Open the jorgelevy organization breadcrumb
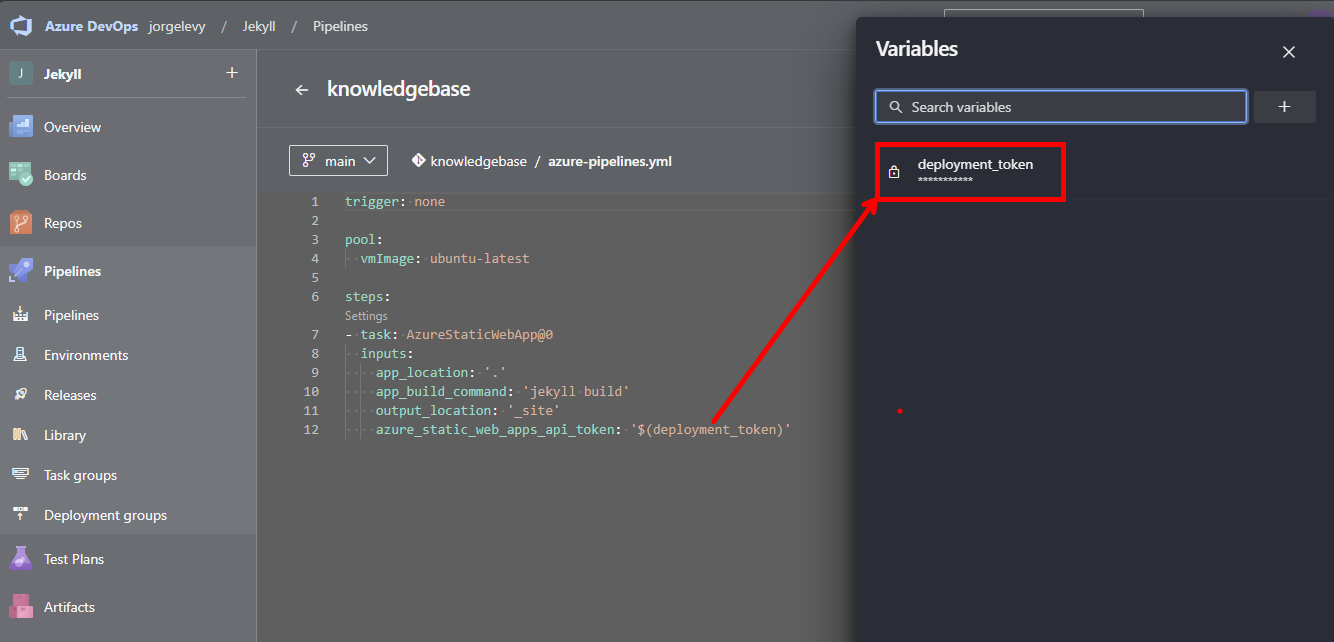Viewport: 1334px width, 642px height. click(177, 26)
